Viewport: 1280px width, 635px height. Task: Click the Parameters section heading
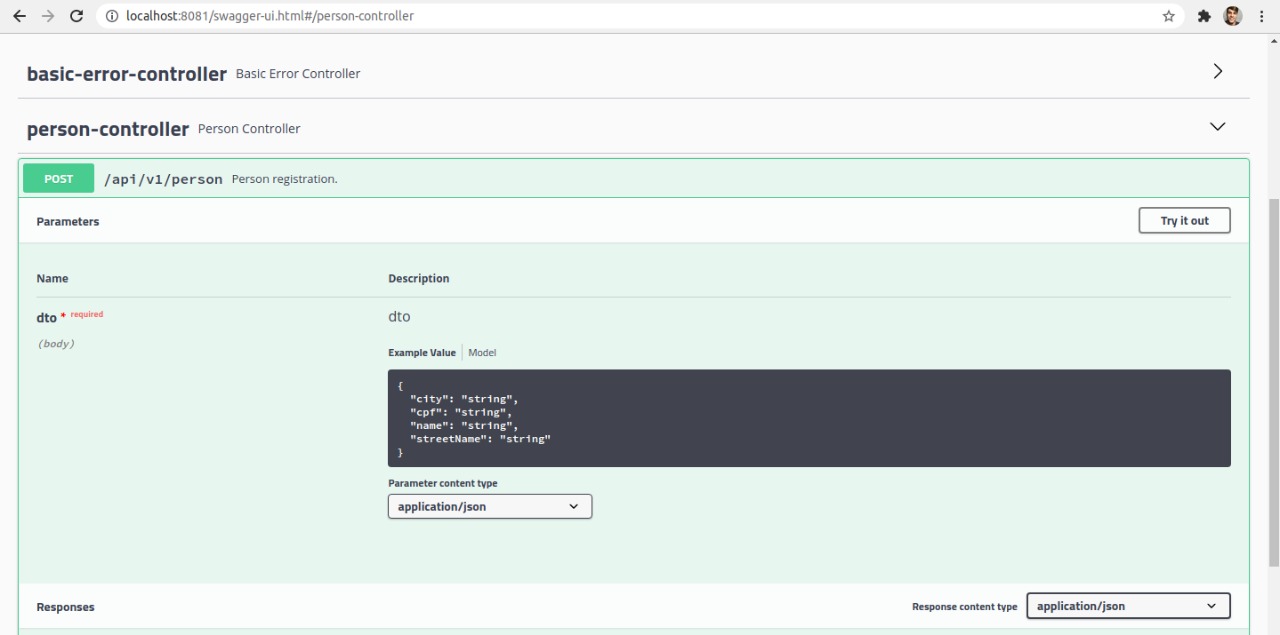click(68, 221)
